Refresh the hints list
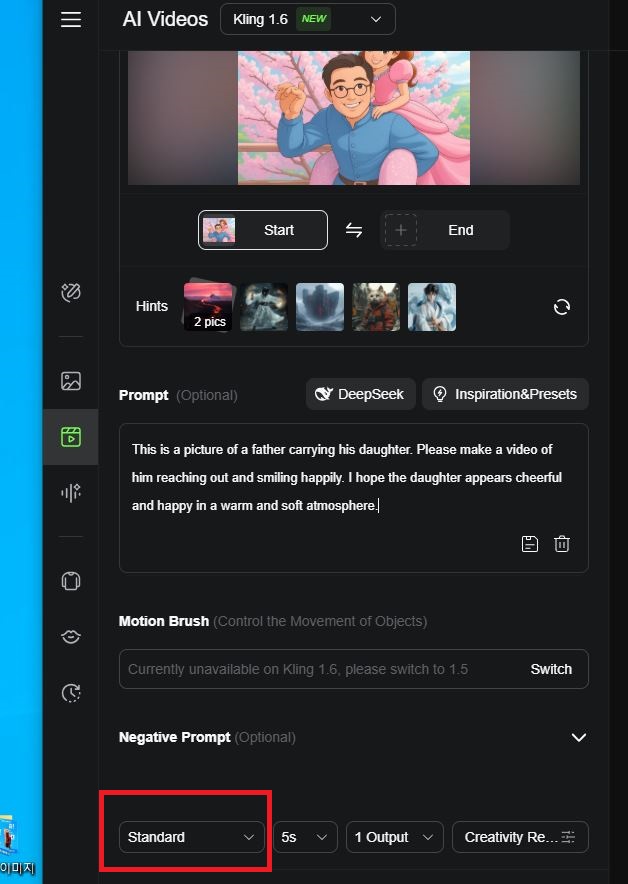This screenshot has height=884, width=628. click(x=562, y=307)
